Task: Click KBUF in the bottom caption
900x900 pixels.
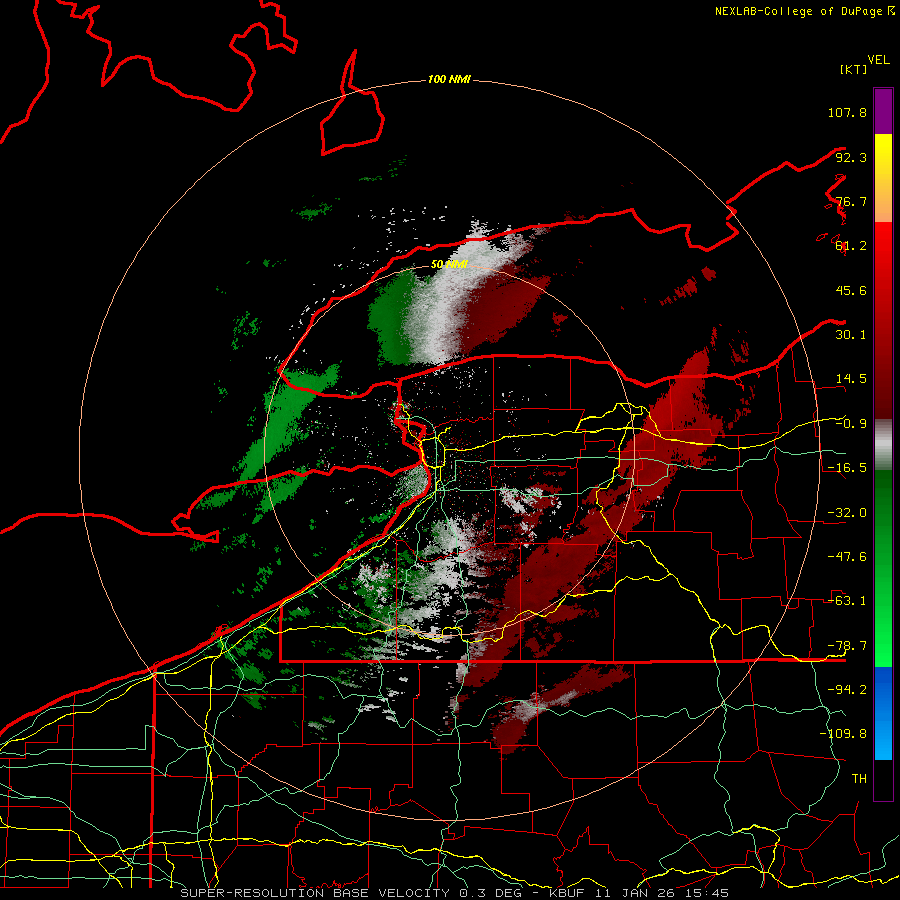Action: click(568, 893)
